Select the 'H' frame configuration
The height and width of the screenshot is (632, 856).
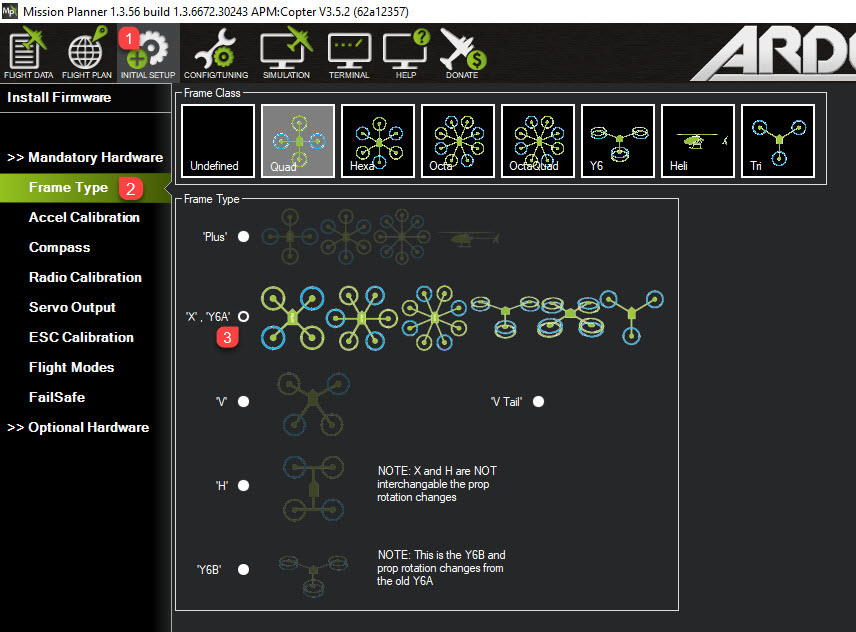(244, 485)
